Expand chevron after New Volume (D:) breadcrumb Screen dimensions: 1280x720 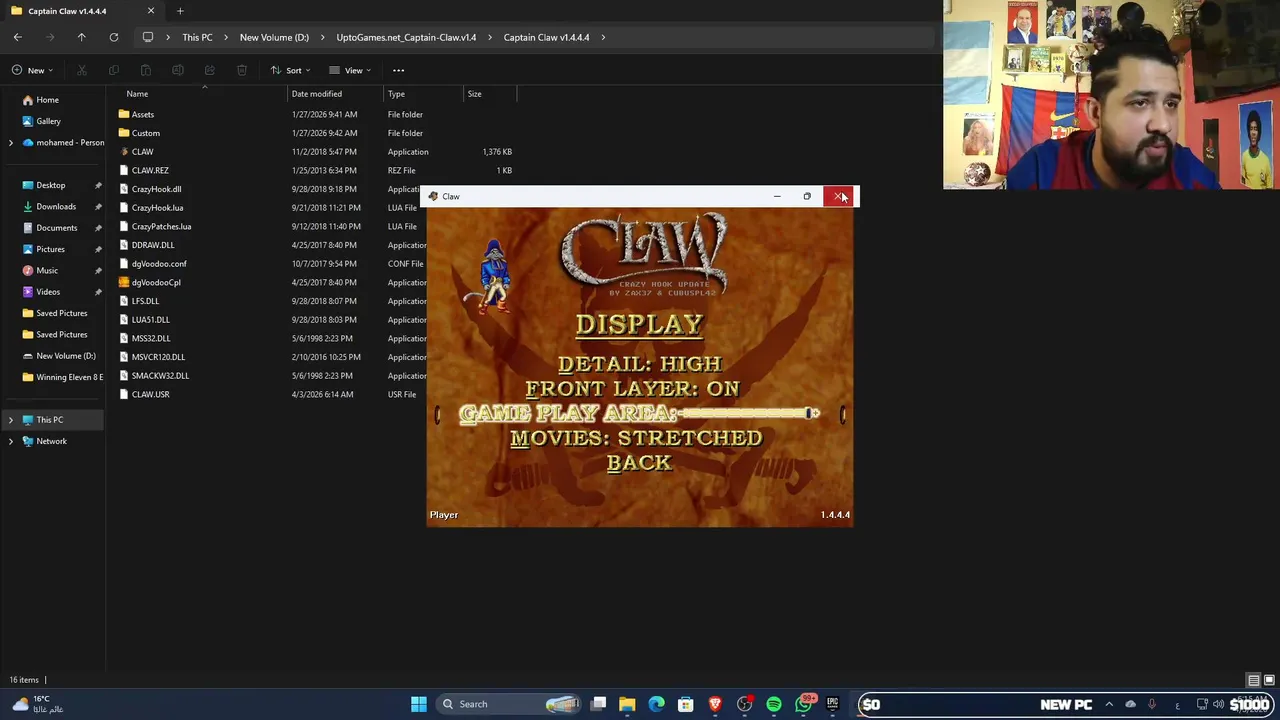click(323, 37)
